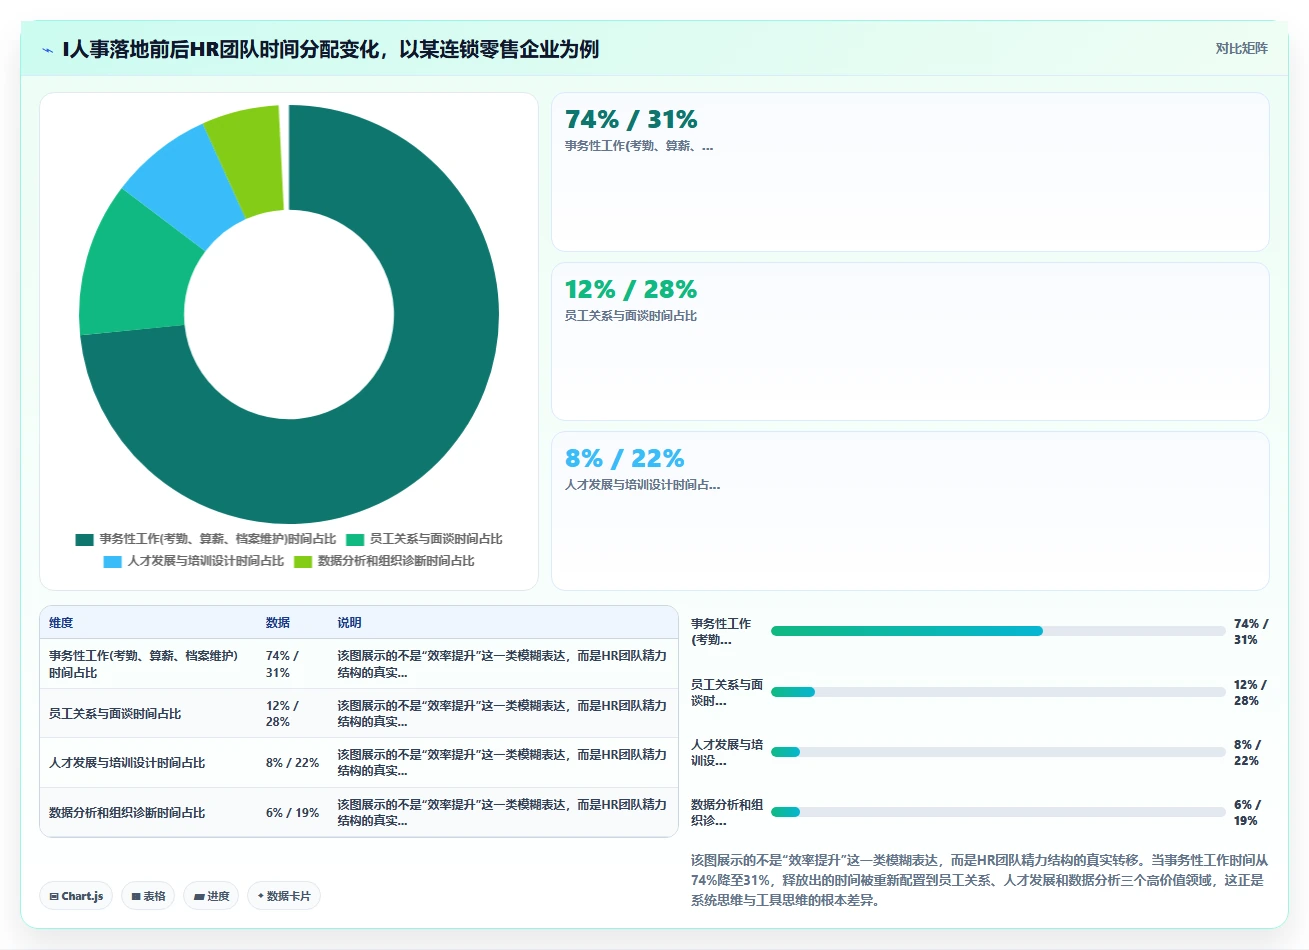Click progress bar for 员工关系与面谈
This screenshot has height=950, width=1309.
[998, 692]
